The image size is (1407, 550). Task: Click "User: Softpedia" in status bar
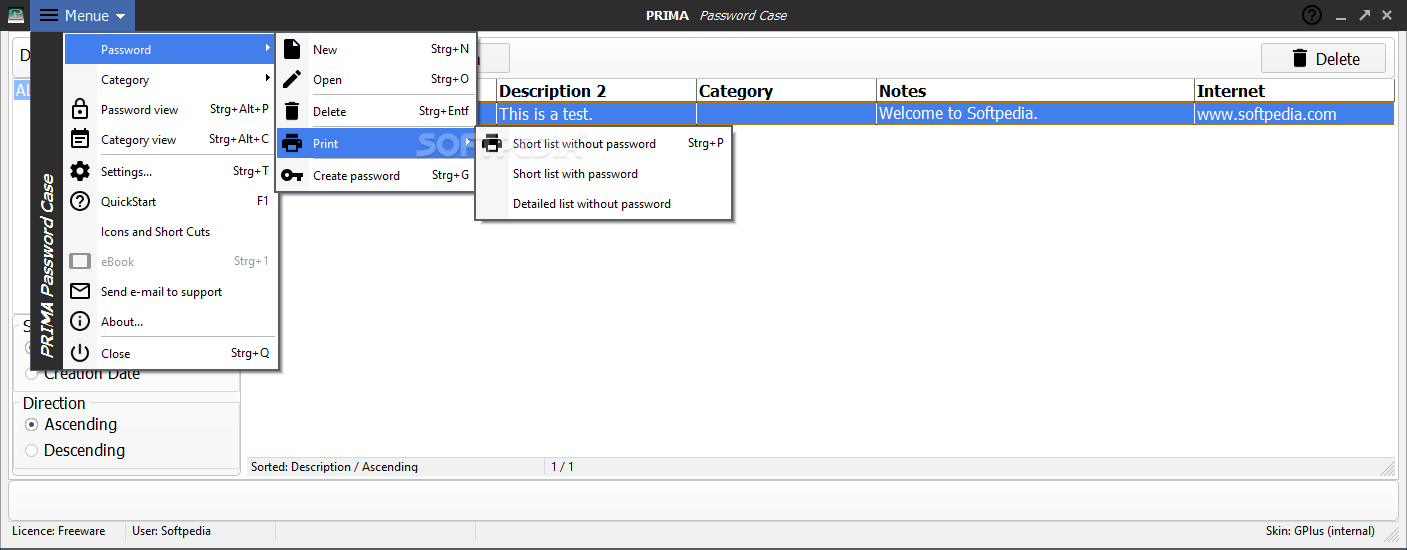[171, 531]
